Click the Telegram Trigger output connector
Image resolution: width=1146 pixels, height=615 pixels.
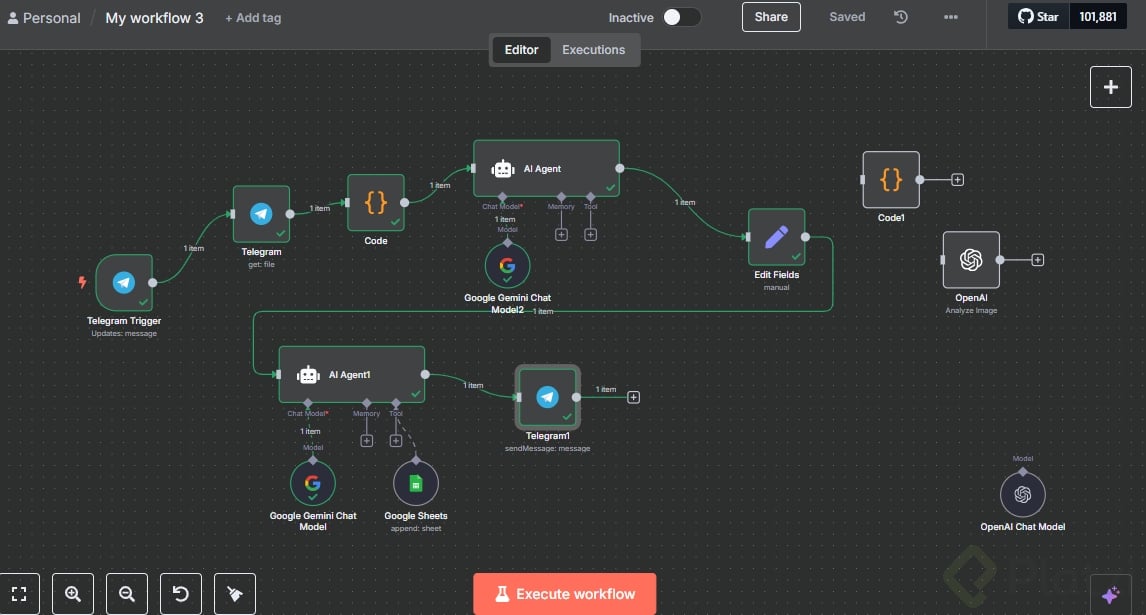(153, 282)
